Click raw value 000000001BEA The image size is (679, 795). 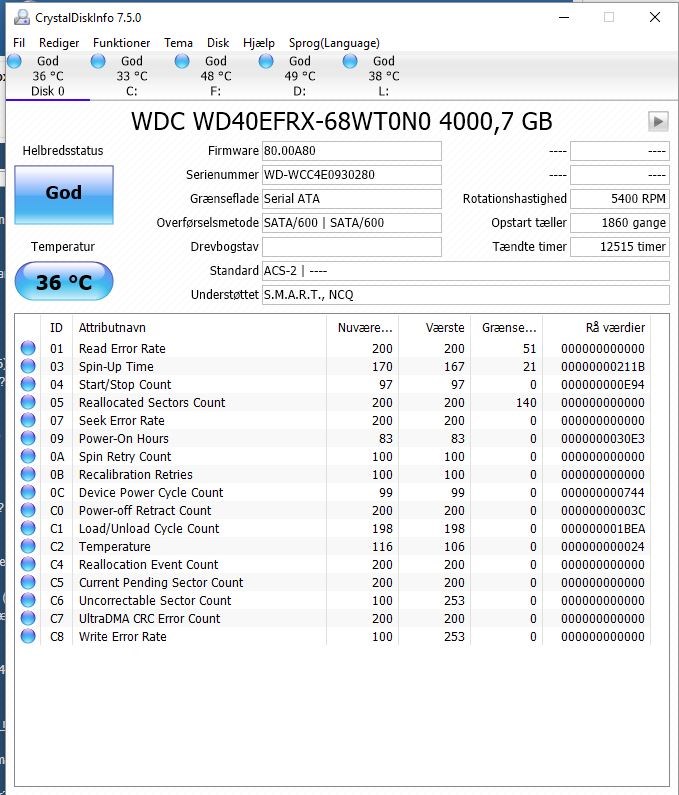[x=603, y=529]
